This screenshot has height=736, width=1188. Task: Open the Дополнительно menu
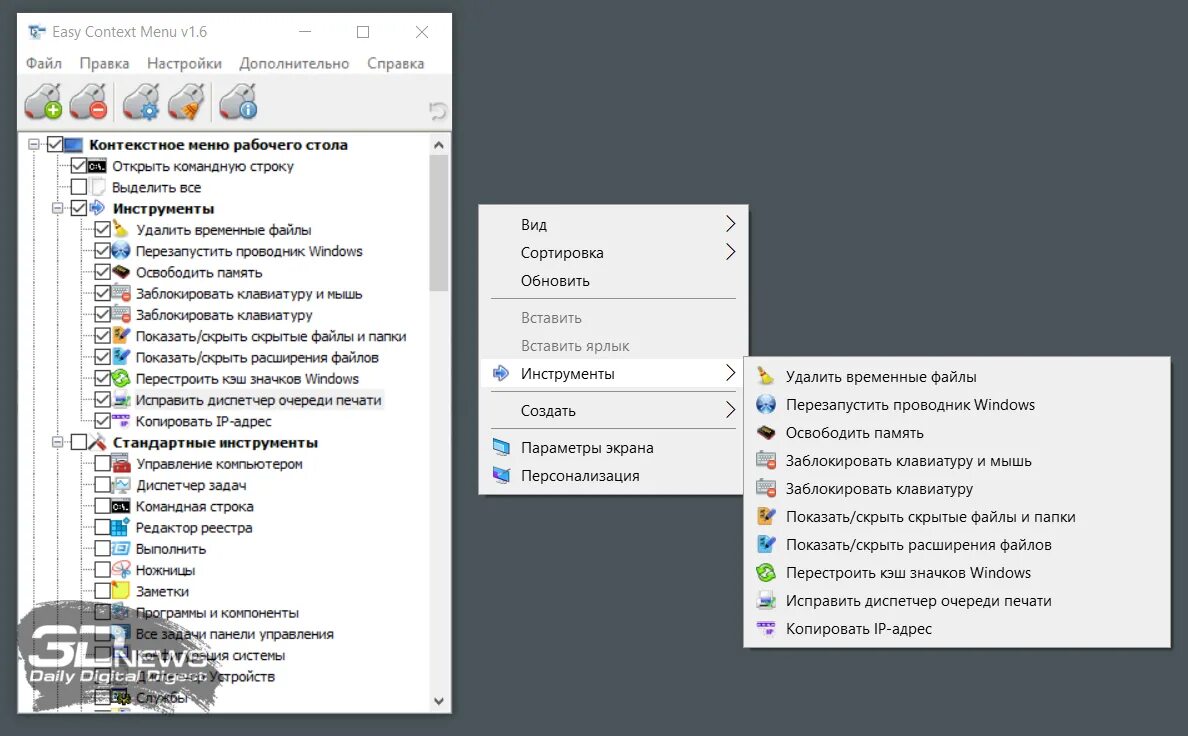(294, 63)
